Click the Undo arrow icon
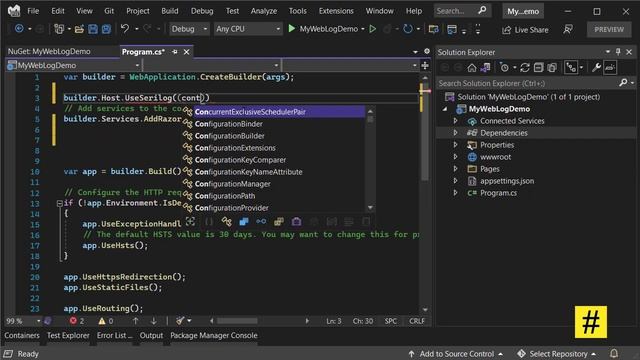 (125, 29)
